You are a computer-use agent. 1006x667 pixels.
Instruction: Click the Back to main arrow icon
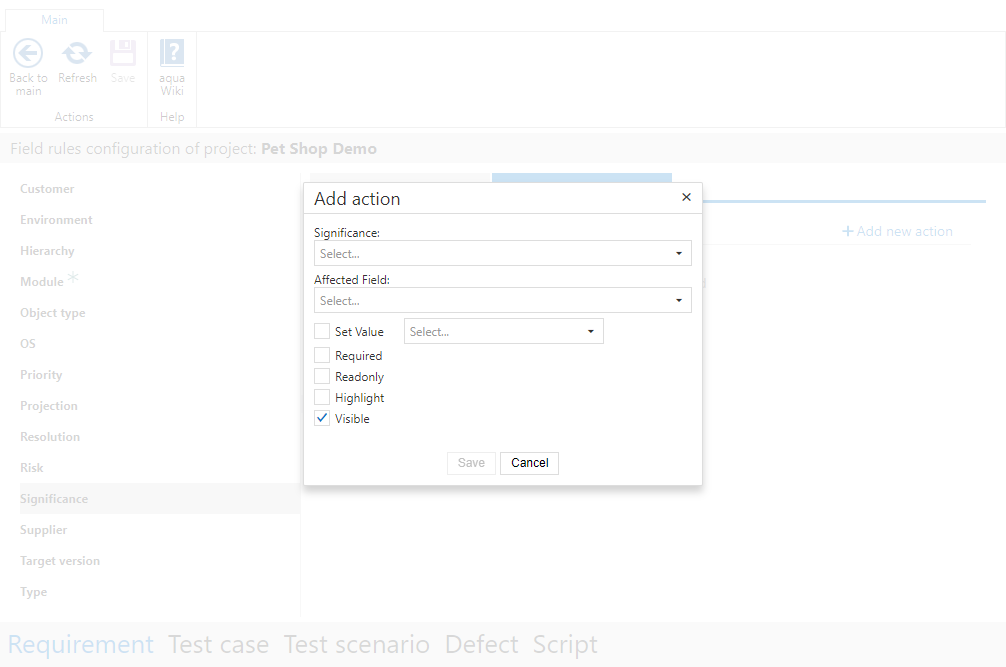(x=28, y=54)
